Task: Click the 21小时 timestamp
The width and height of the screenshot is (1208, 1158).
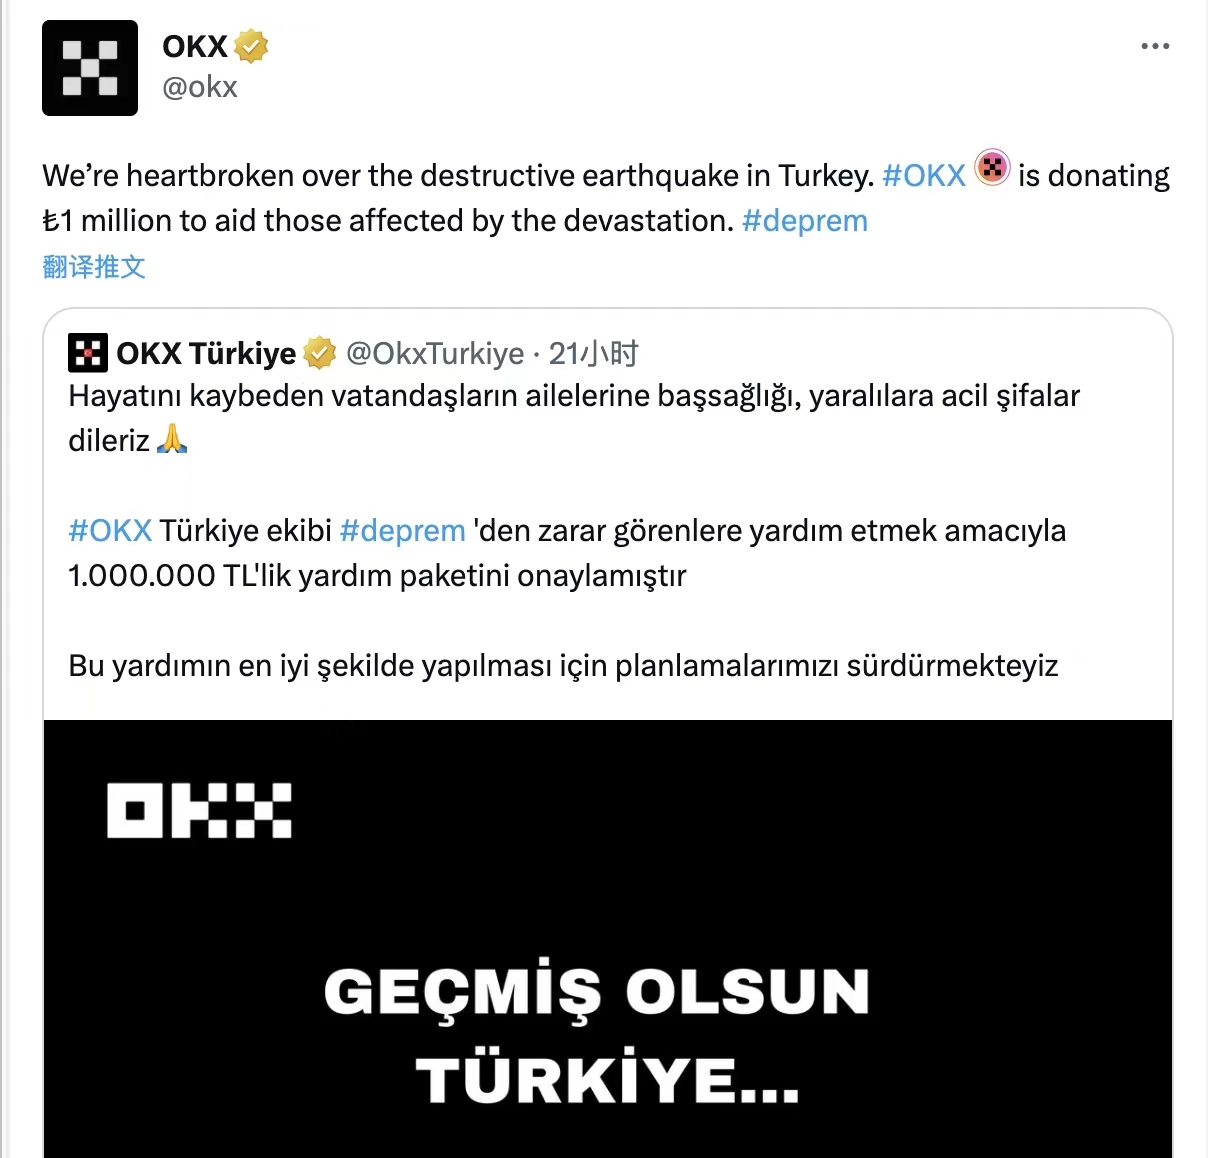Action: pos(594,353)
